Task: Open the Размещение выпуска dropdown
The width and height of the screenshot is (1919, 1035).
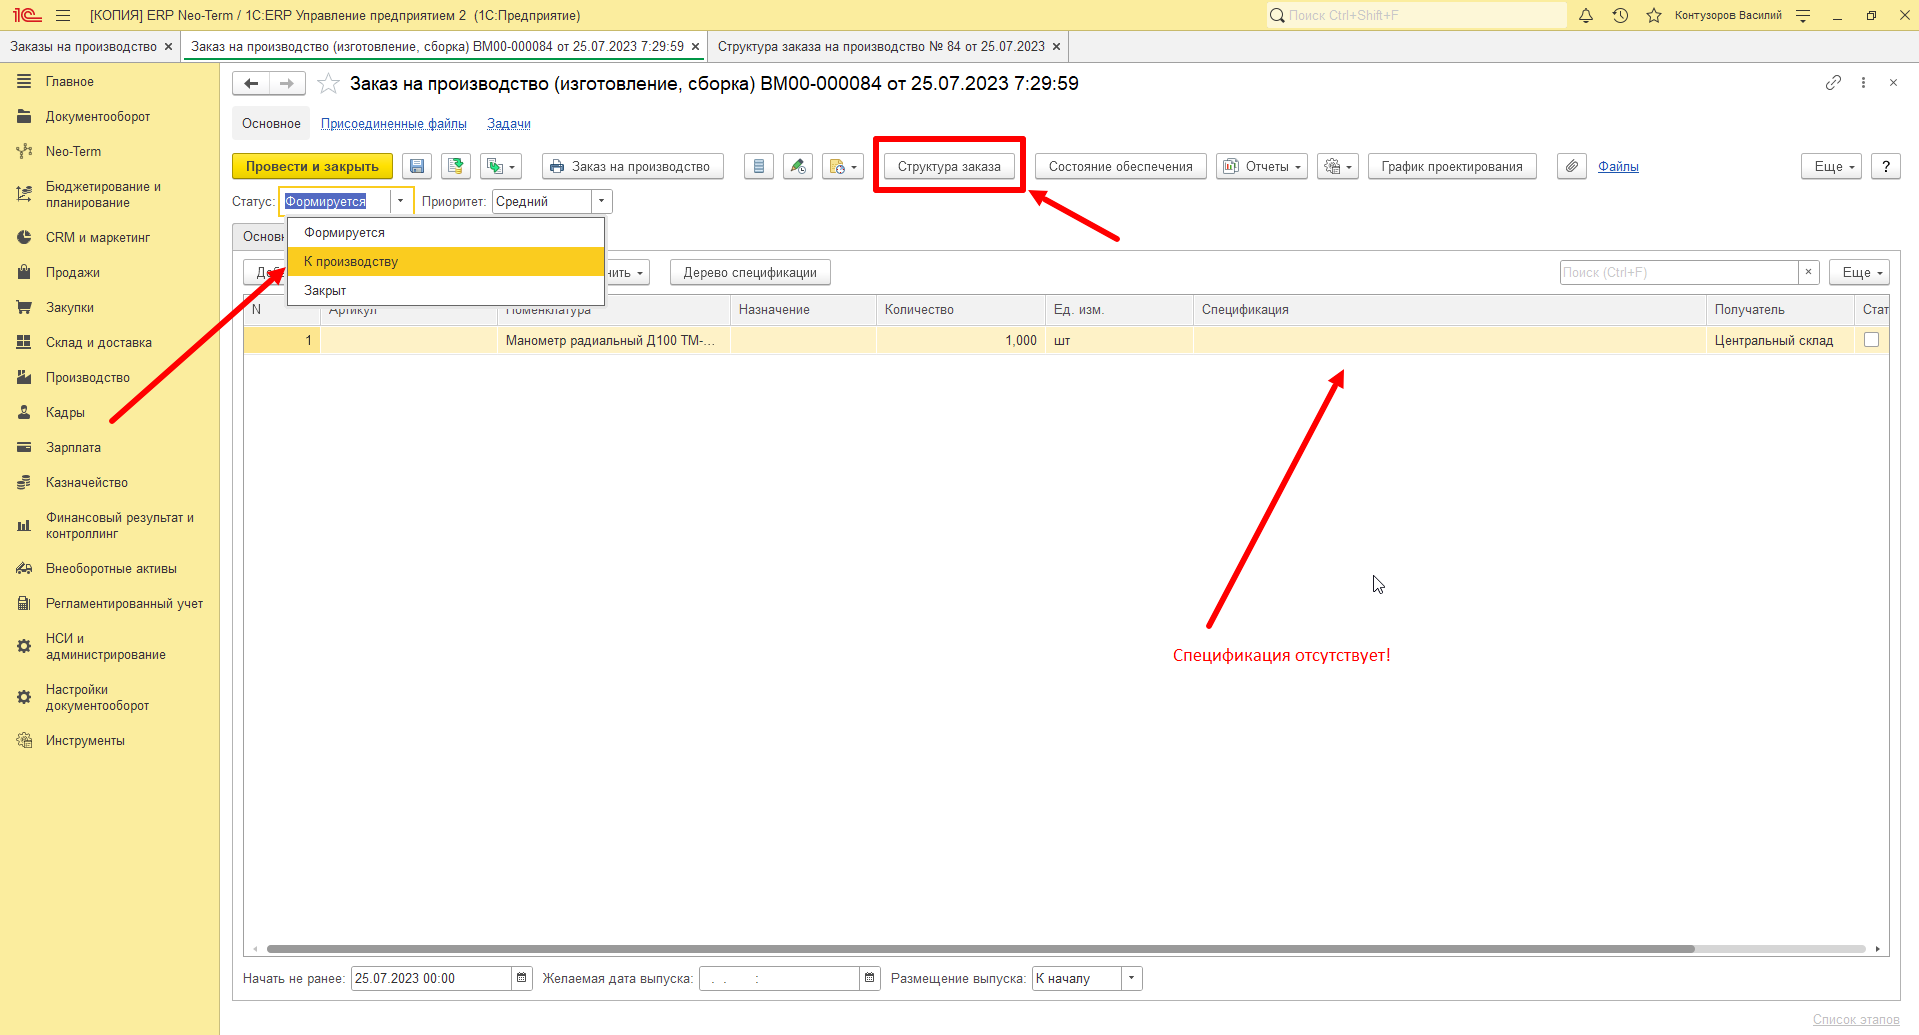Action: click(x=1132, y=979)
